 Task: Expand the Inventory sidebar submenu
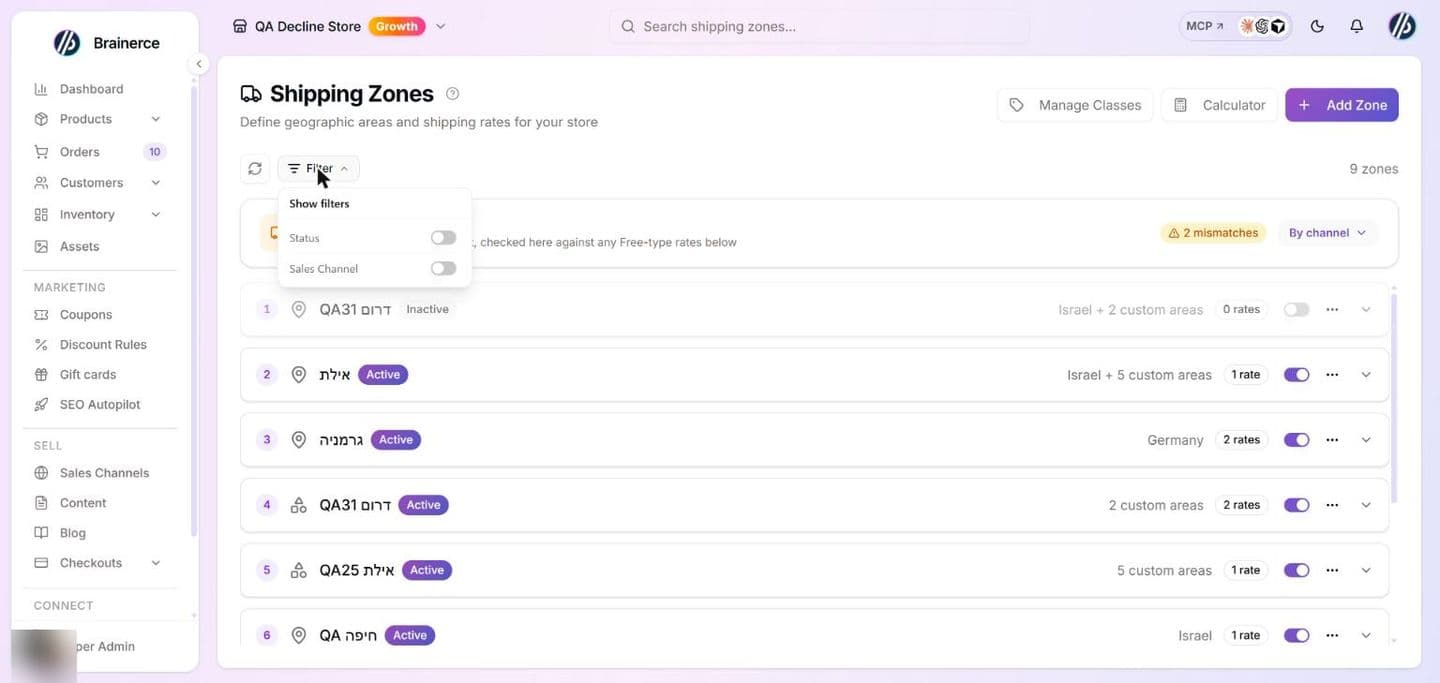tap(155, 215)
